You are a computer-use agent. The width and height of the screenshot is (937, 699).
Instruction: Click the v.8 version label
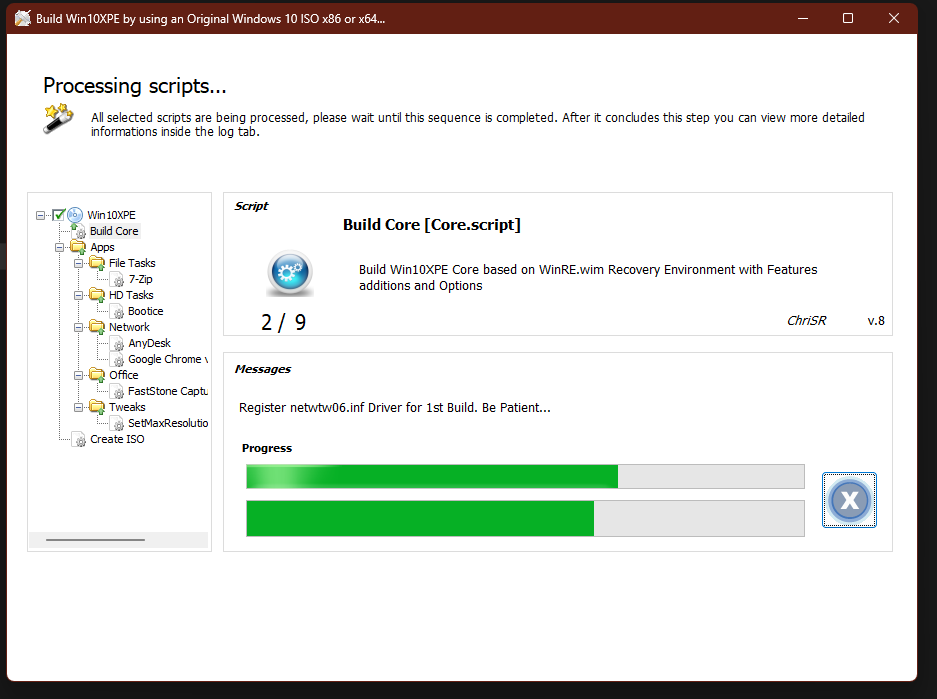[x=876, y=321]
